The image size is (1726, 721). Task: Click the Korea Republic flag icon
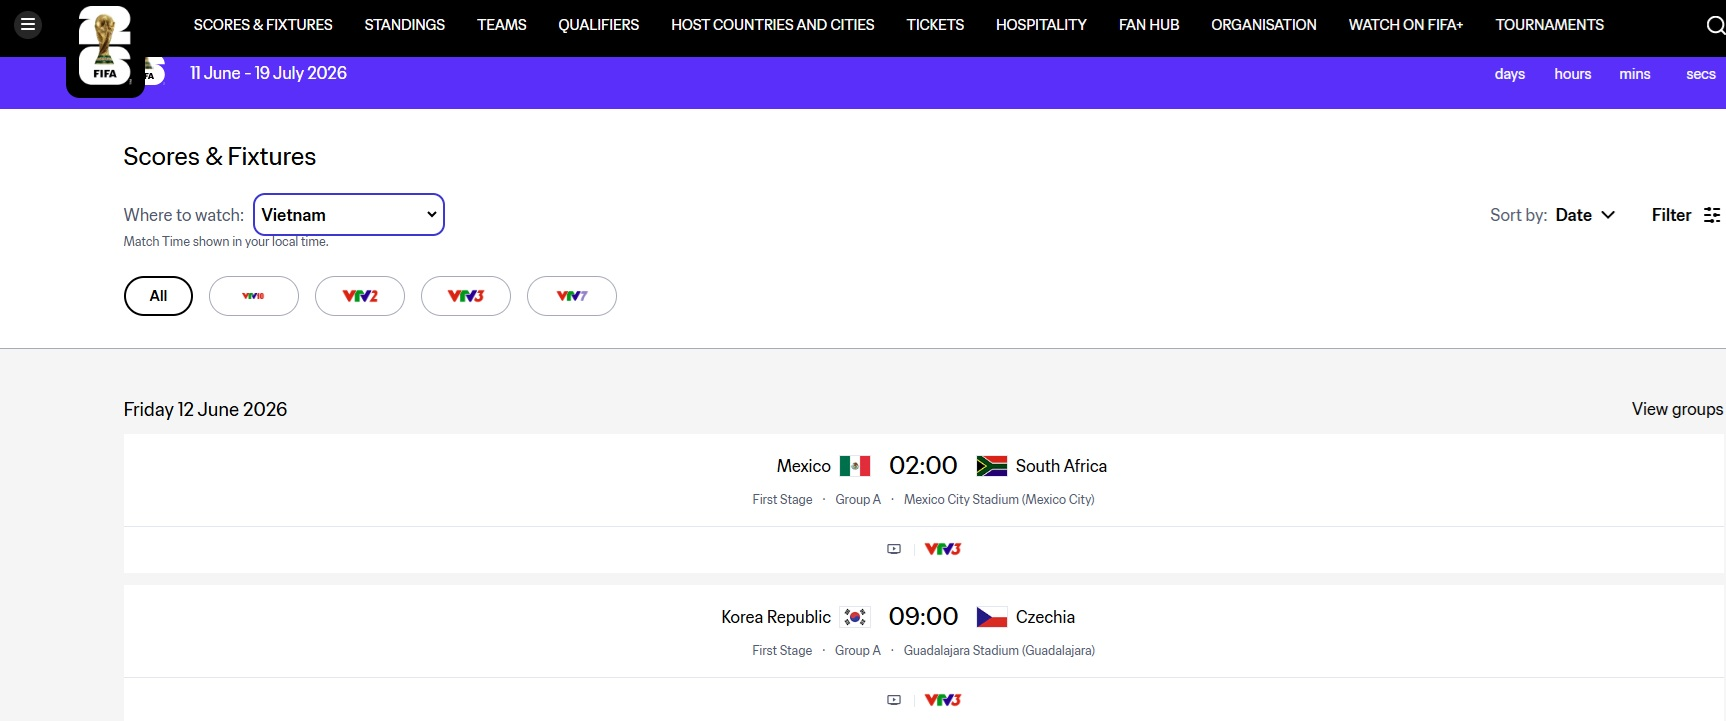tap(855, 617)
